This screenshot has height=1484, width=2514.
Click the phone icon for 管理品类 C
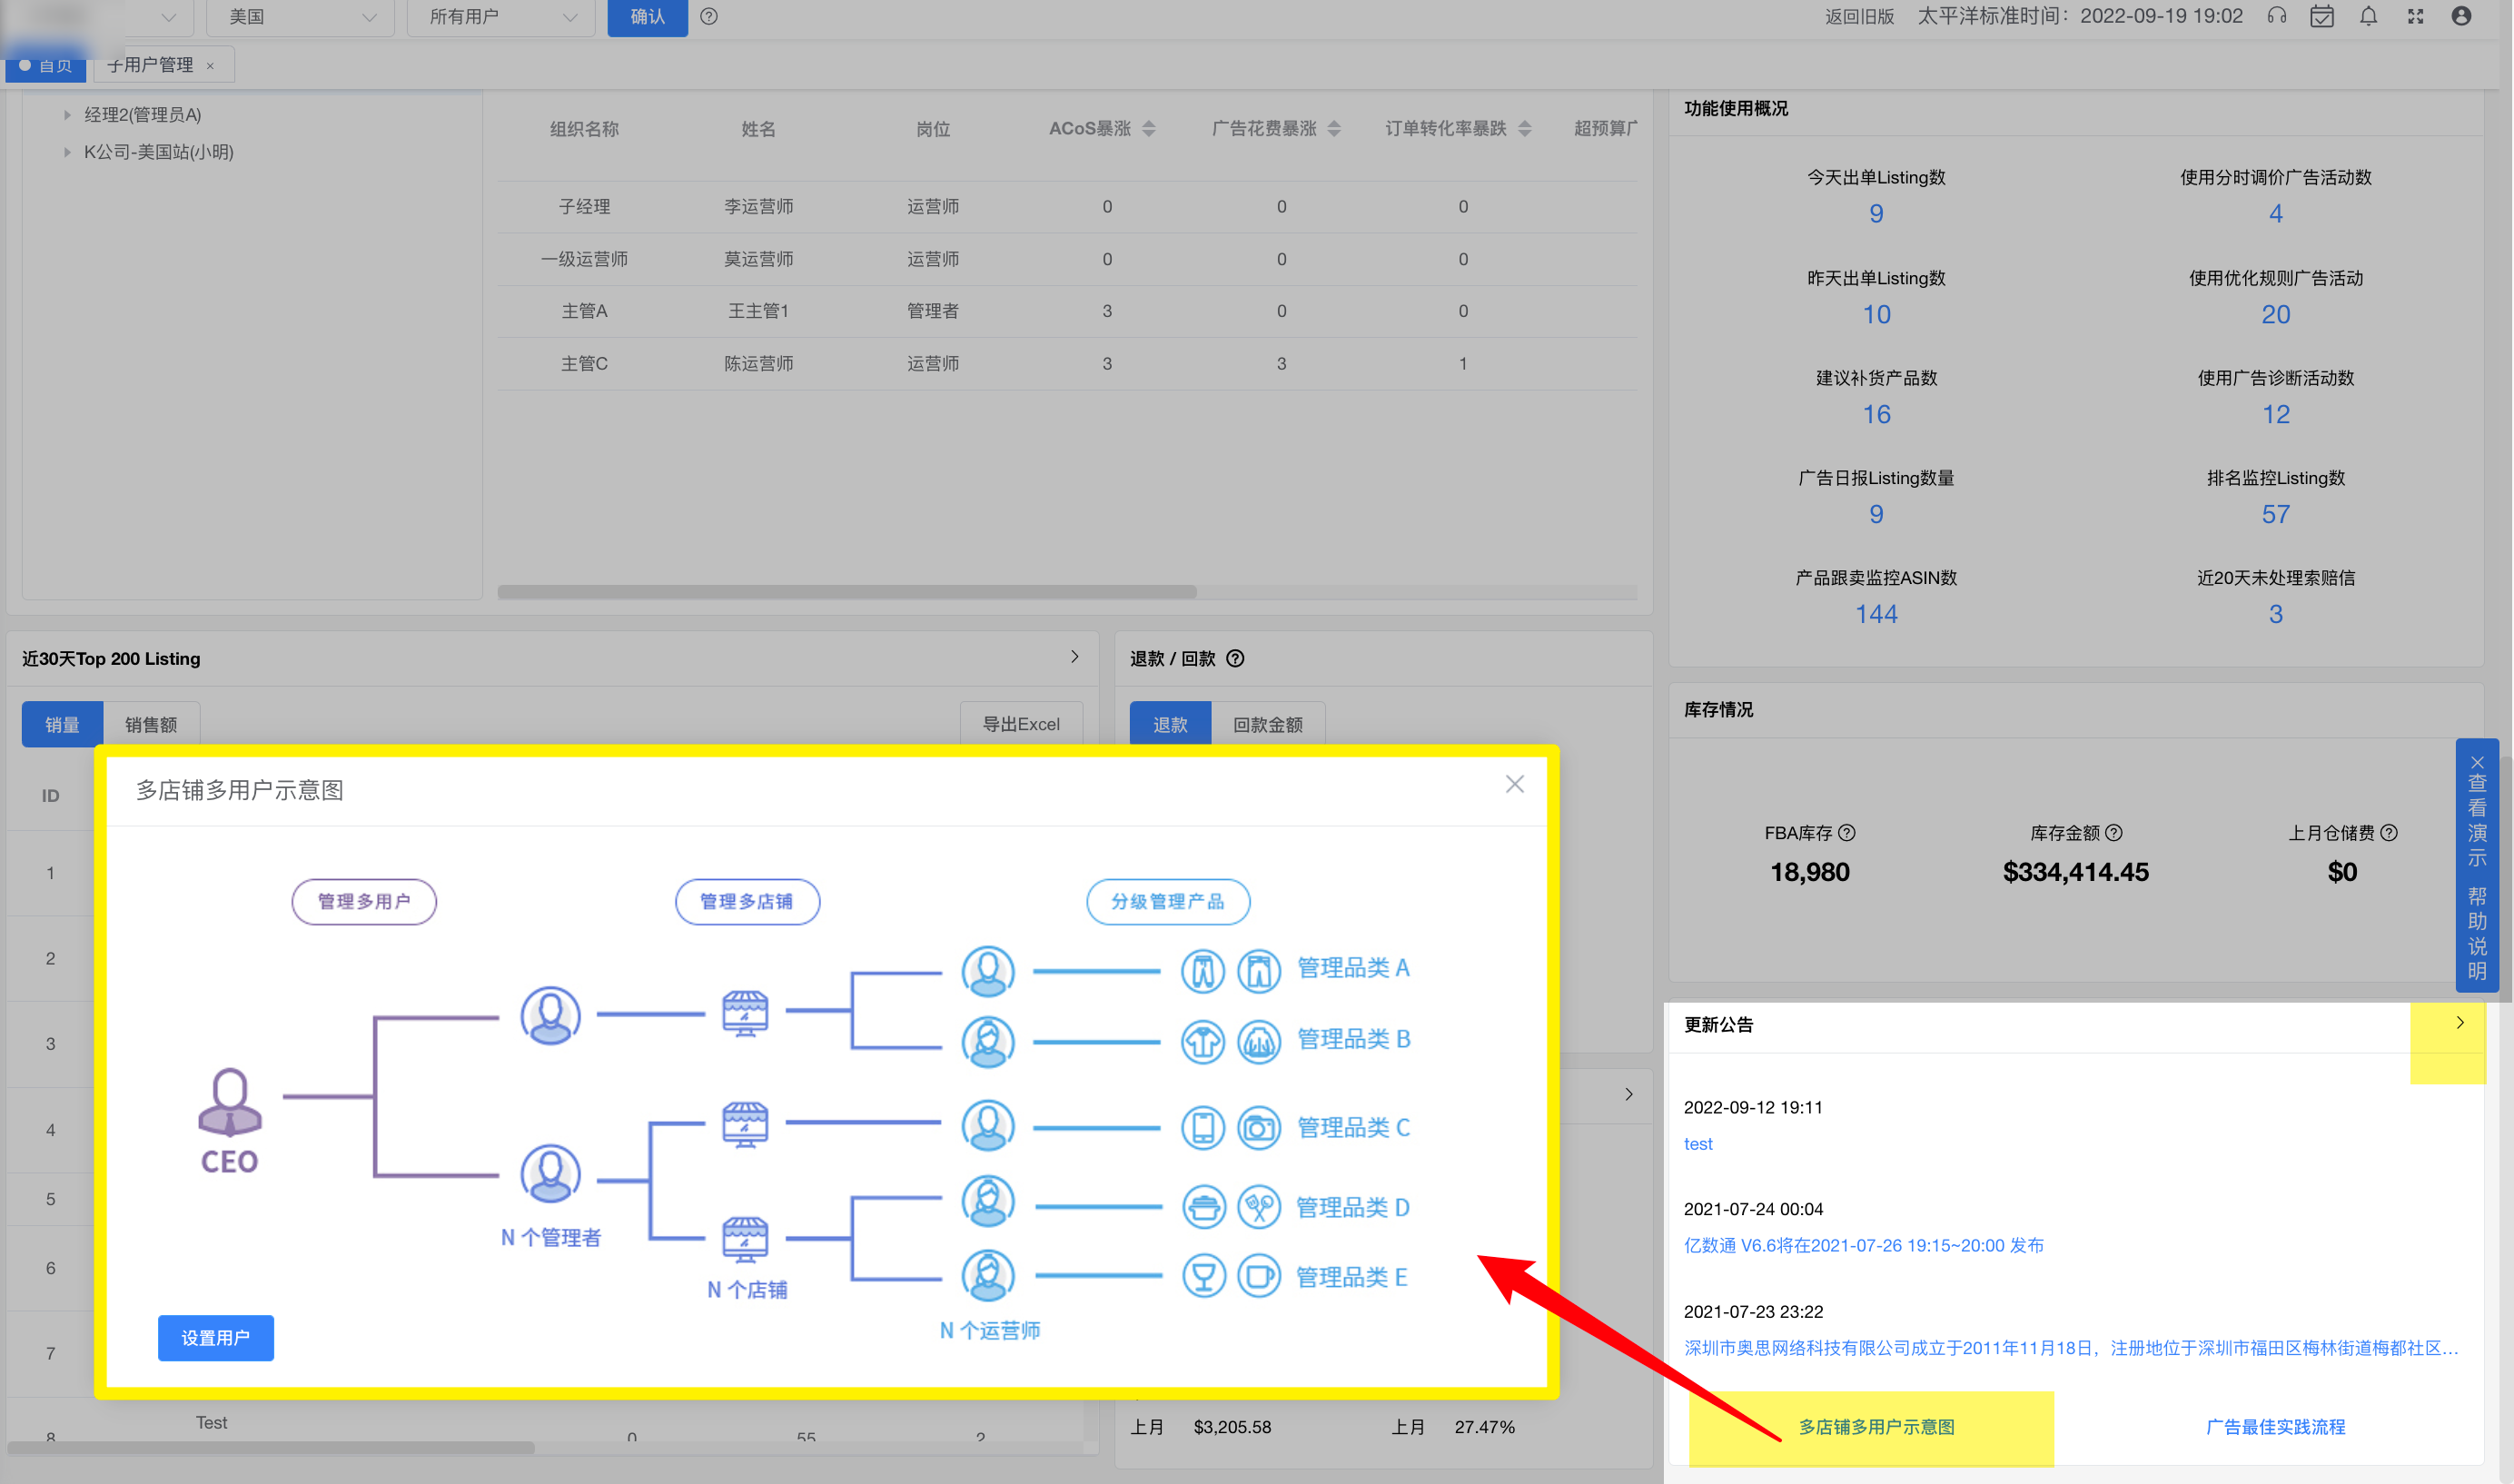tap(1203, 1128)
